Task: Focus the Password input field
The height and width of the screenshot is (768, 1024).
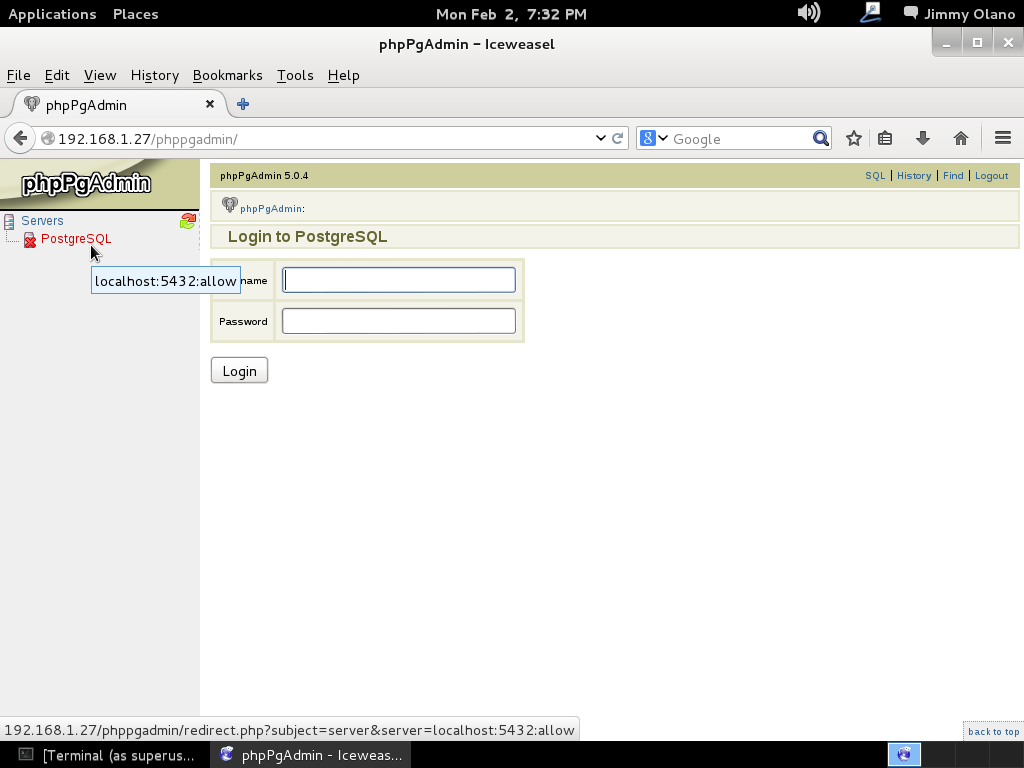Action: (398, 321)
